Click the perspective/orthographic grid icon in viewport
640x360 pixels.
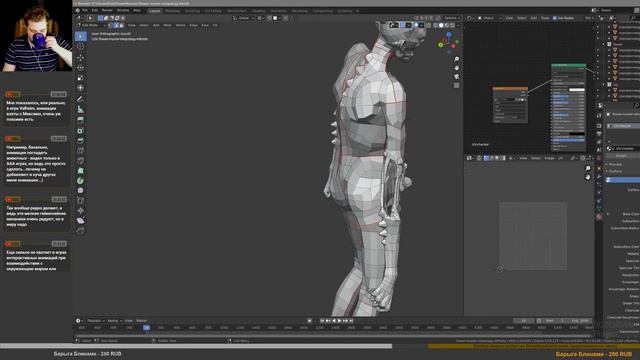tap(456, 85)
